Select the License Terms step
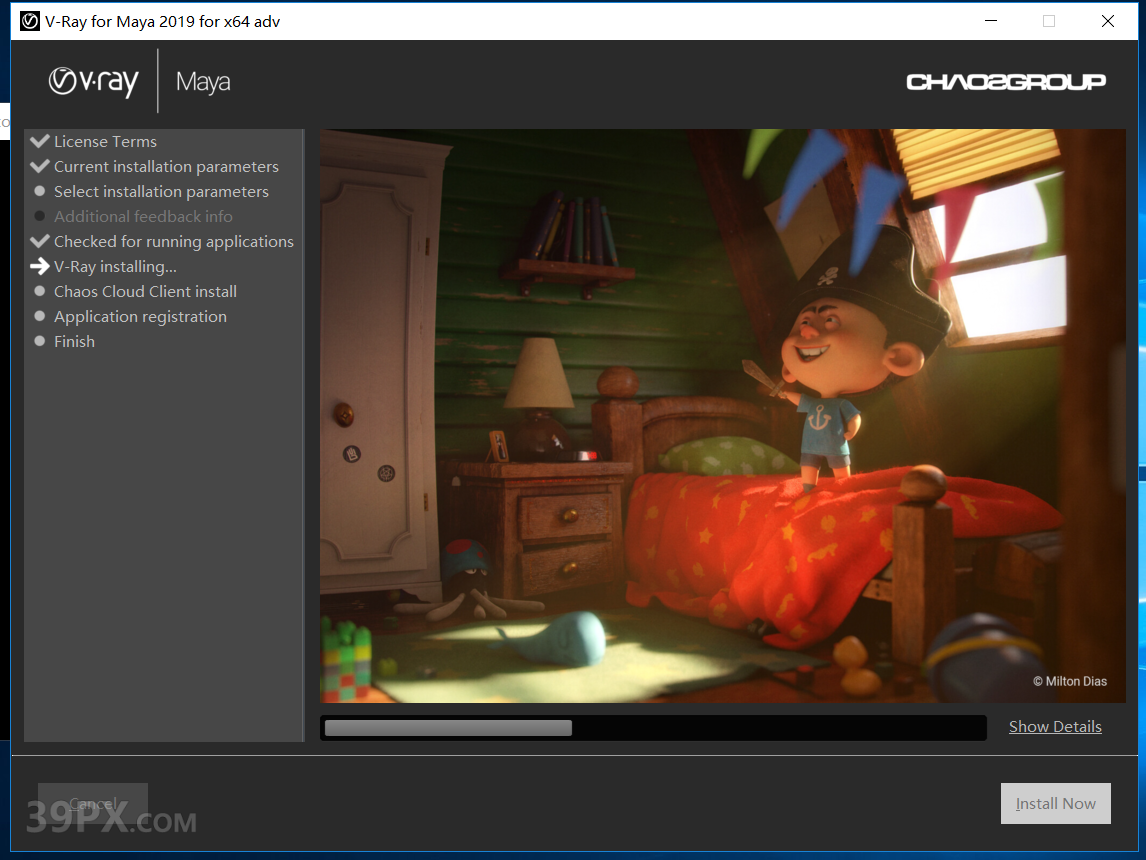1146x860 pixels. pos(105,141)
